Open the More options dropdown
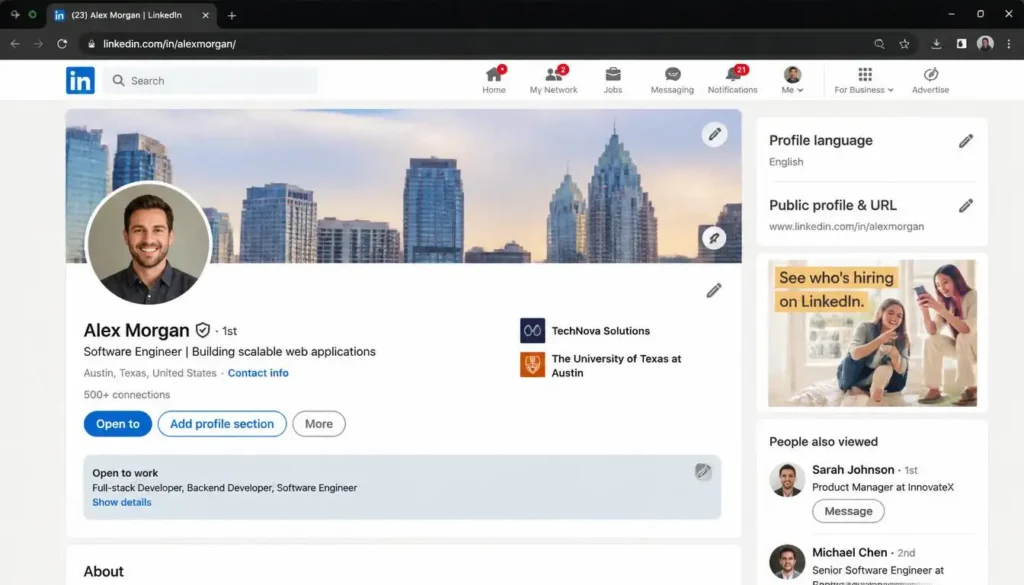The width and height of the screenshot is (1024, 585). [x=319, y=424]
